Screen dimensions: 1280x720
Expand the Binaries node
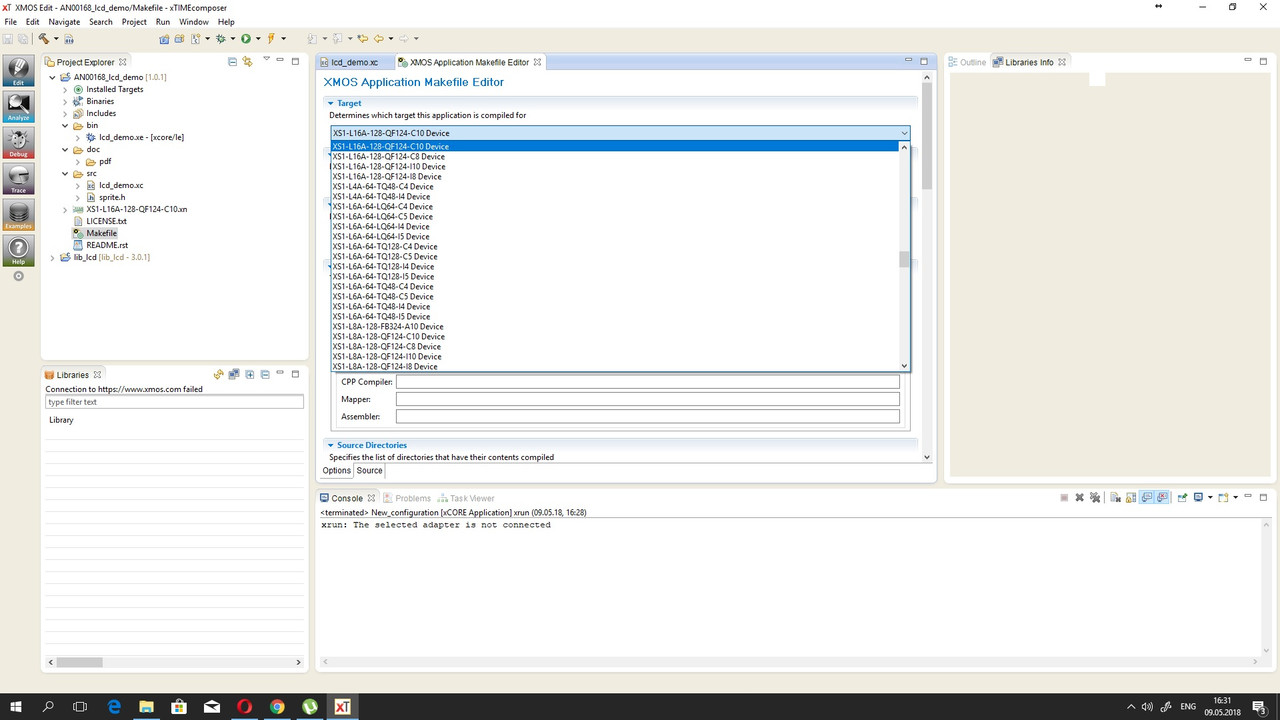click(x=65, y=101)
